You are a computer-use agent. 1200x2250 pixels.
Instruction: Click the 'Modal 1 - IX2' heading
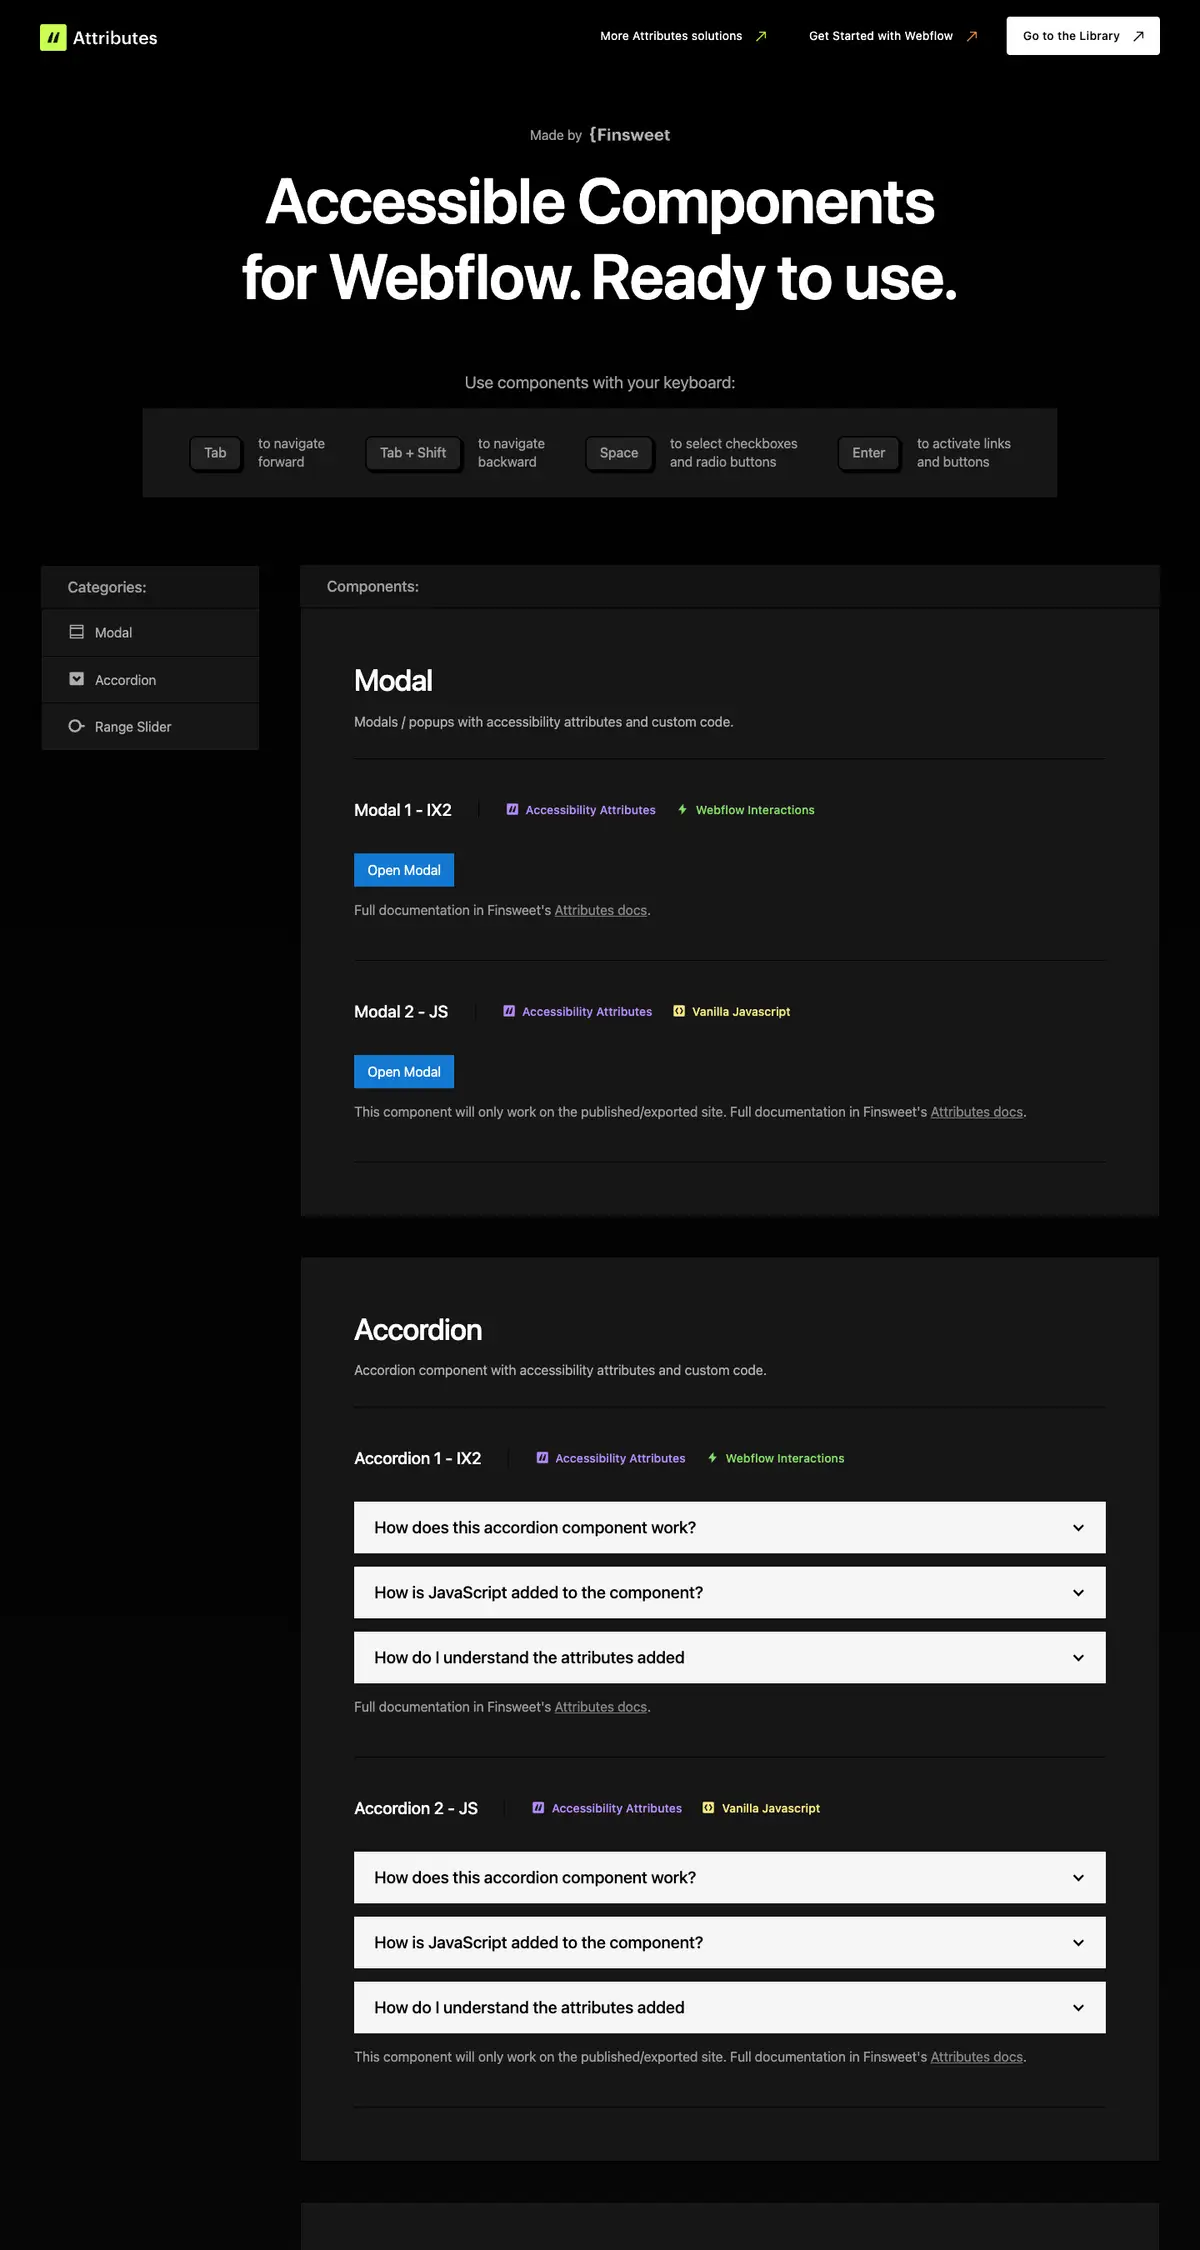(x=403, y=810)
